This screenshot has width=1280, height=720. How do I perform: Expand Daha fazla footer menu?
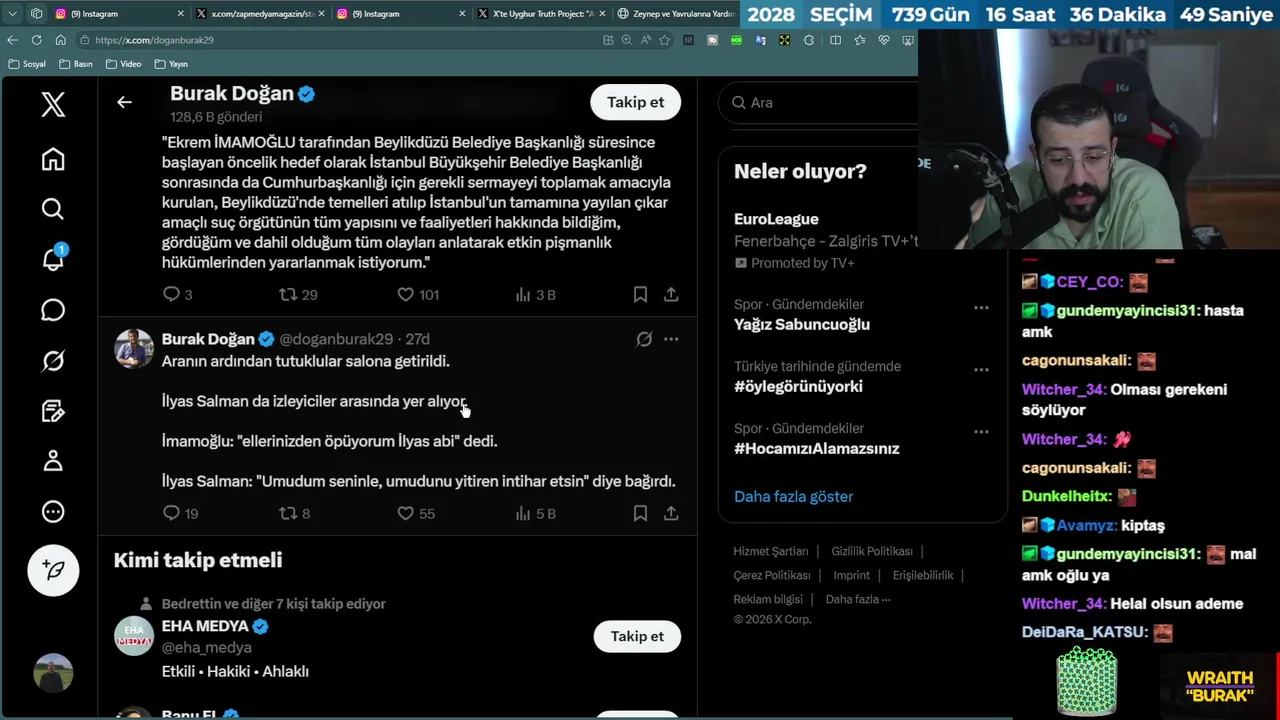tap(858, 599)
